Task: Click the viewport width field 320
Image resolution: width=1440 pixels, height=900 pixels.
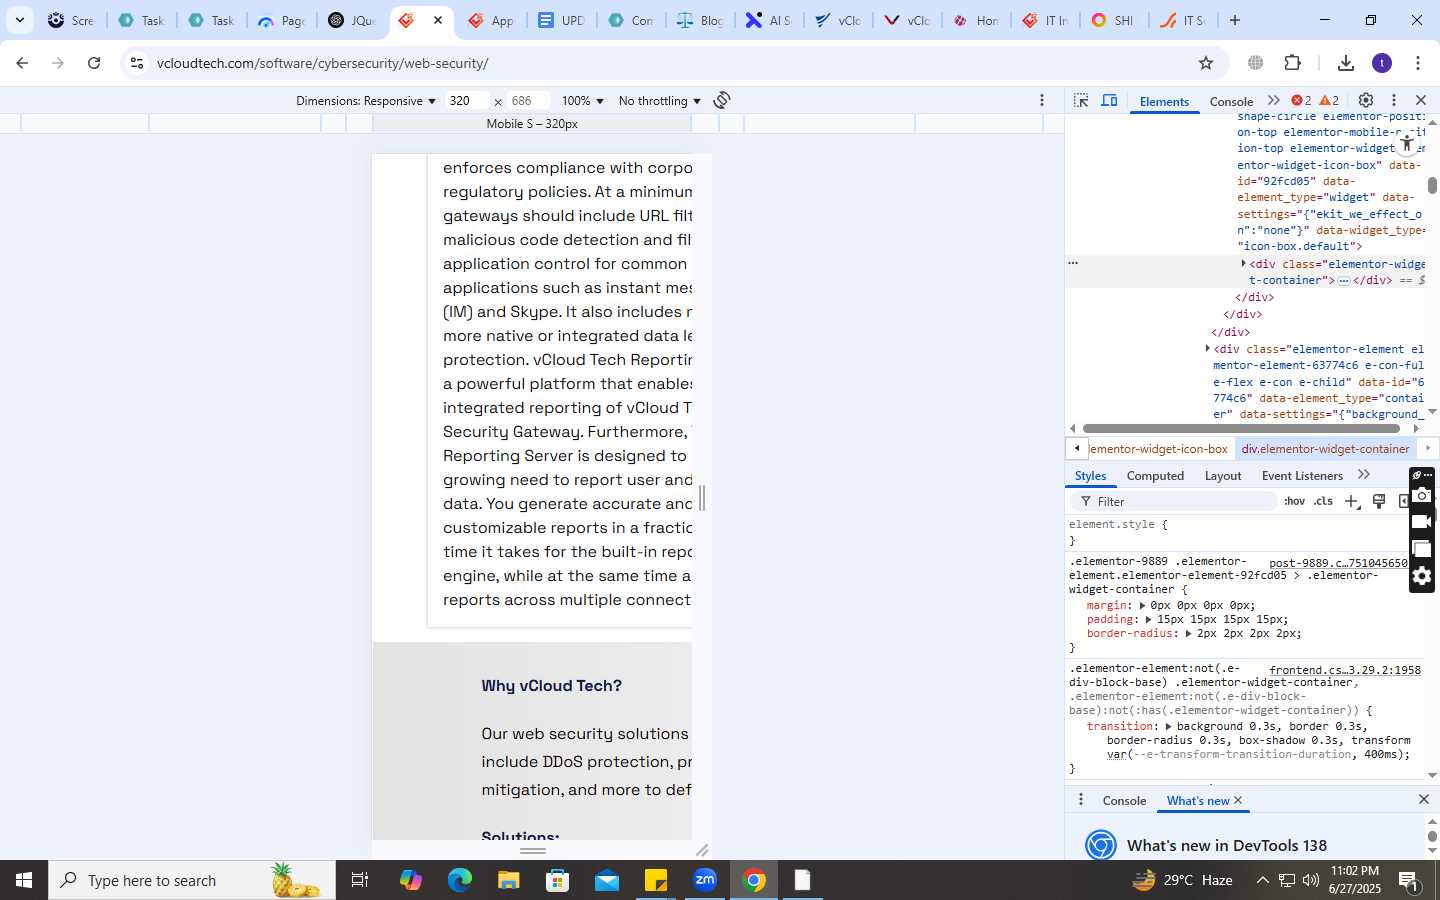Action: pos(466,101)
